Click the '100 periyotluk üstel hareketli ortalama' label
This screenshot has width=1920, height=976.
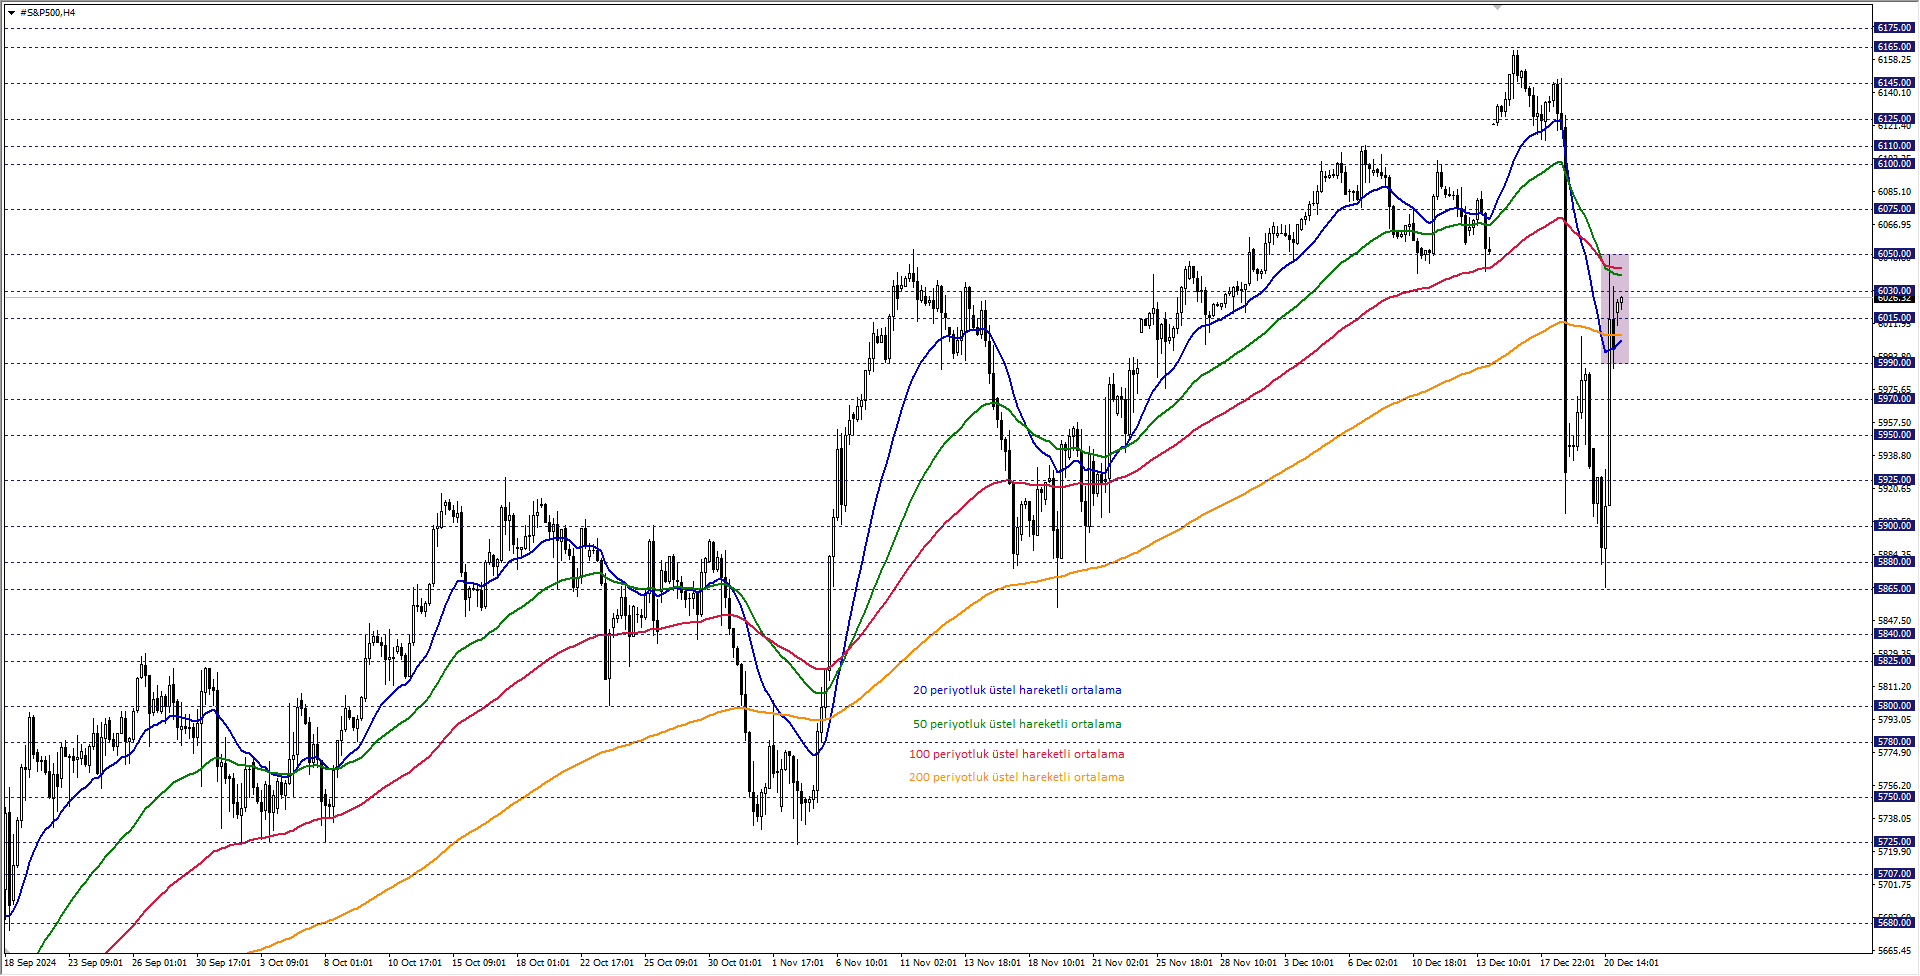coord(1017,754)
